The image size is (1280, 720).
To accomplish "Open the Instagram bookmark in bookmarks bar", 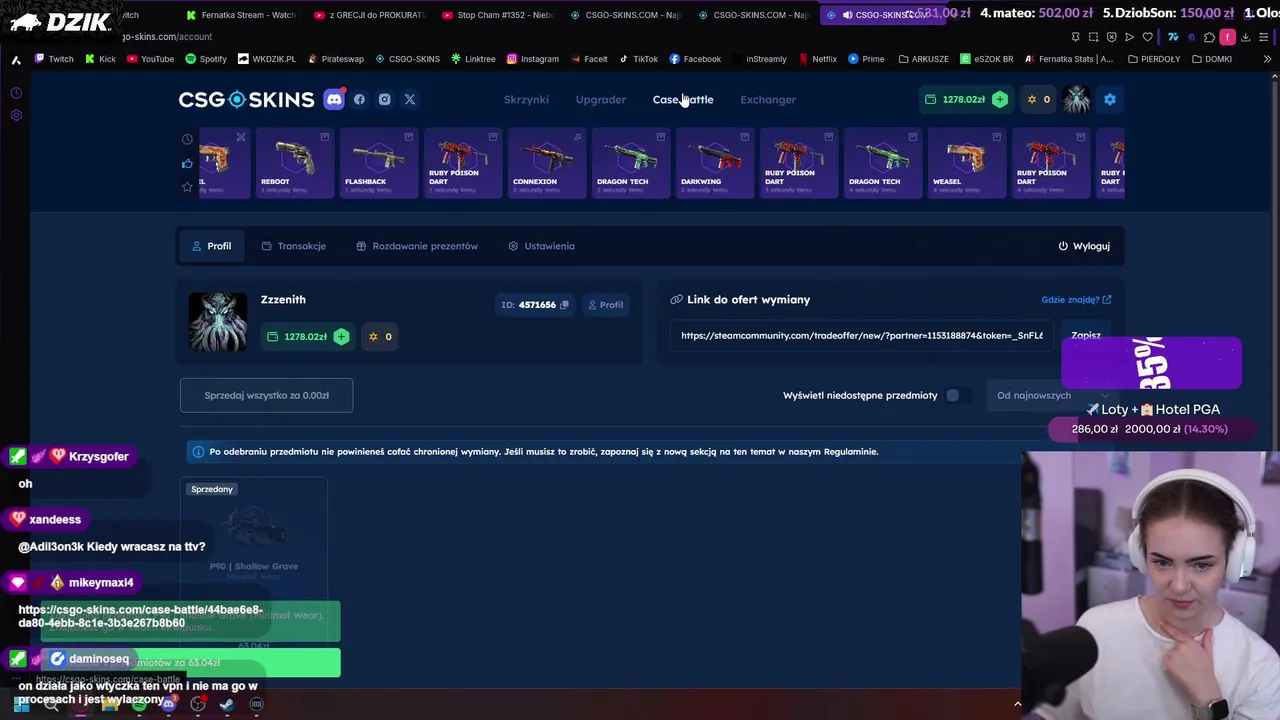I will [x=533, y=59].
